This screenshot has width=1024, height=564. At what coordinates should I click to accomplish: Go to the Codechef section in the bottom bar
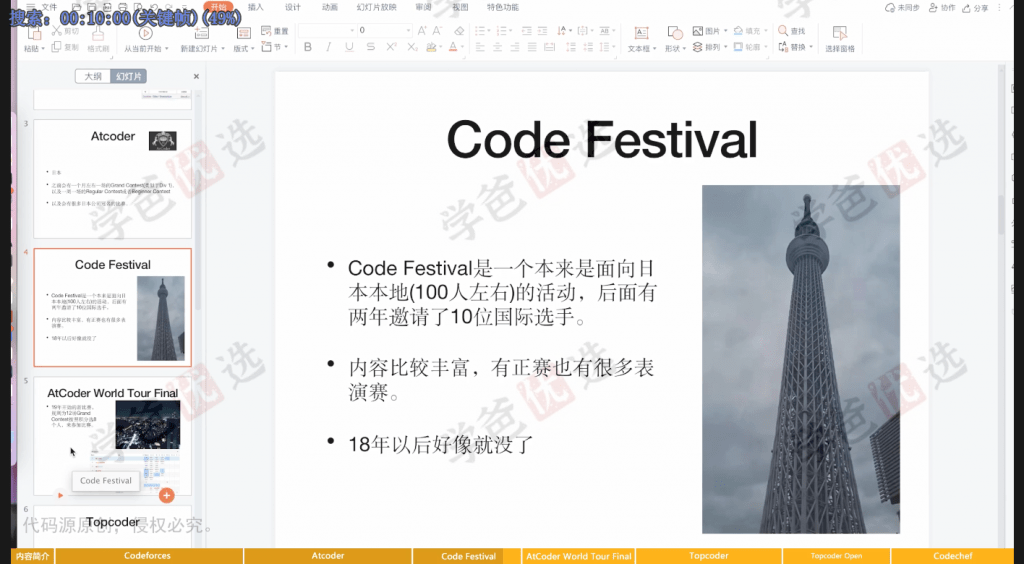[953, 556]
